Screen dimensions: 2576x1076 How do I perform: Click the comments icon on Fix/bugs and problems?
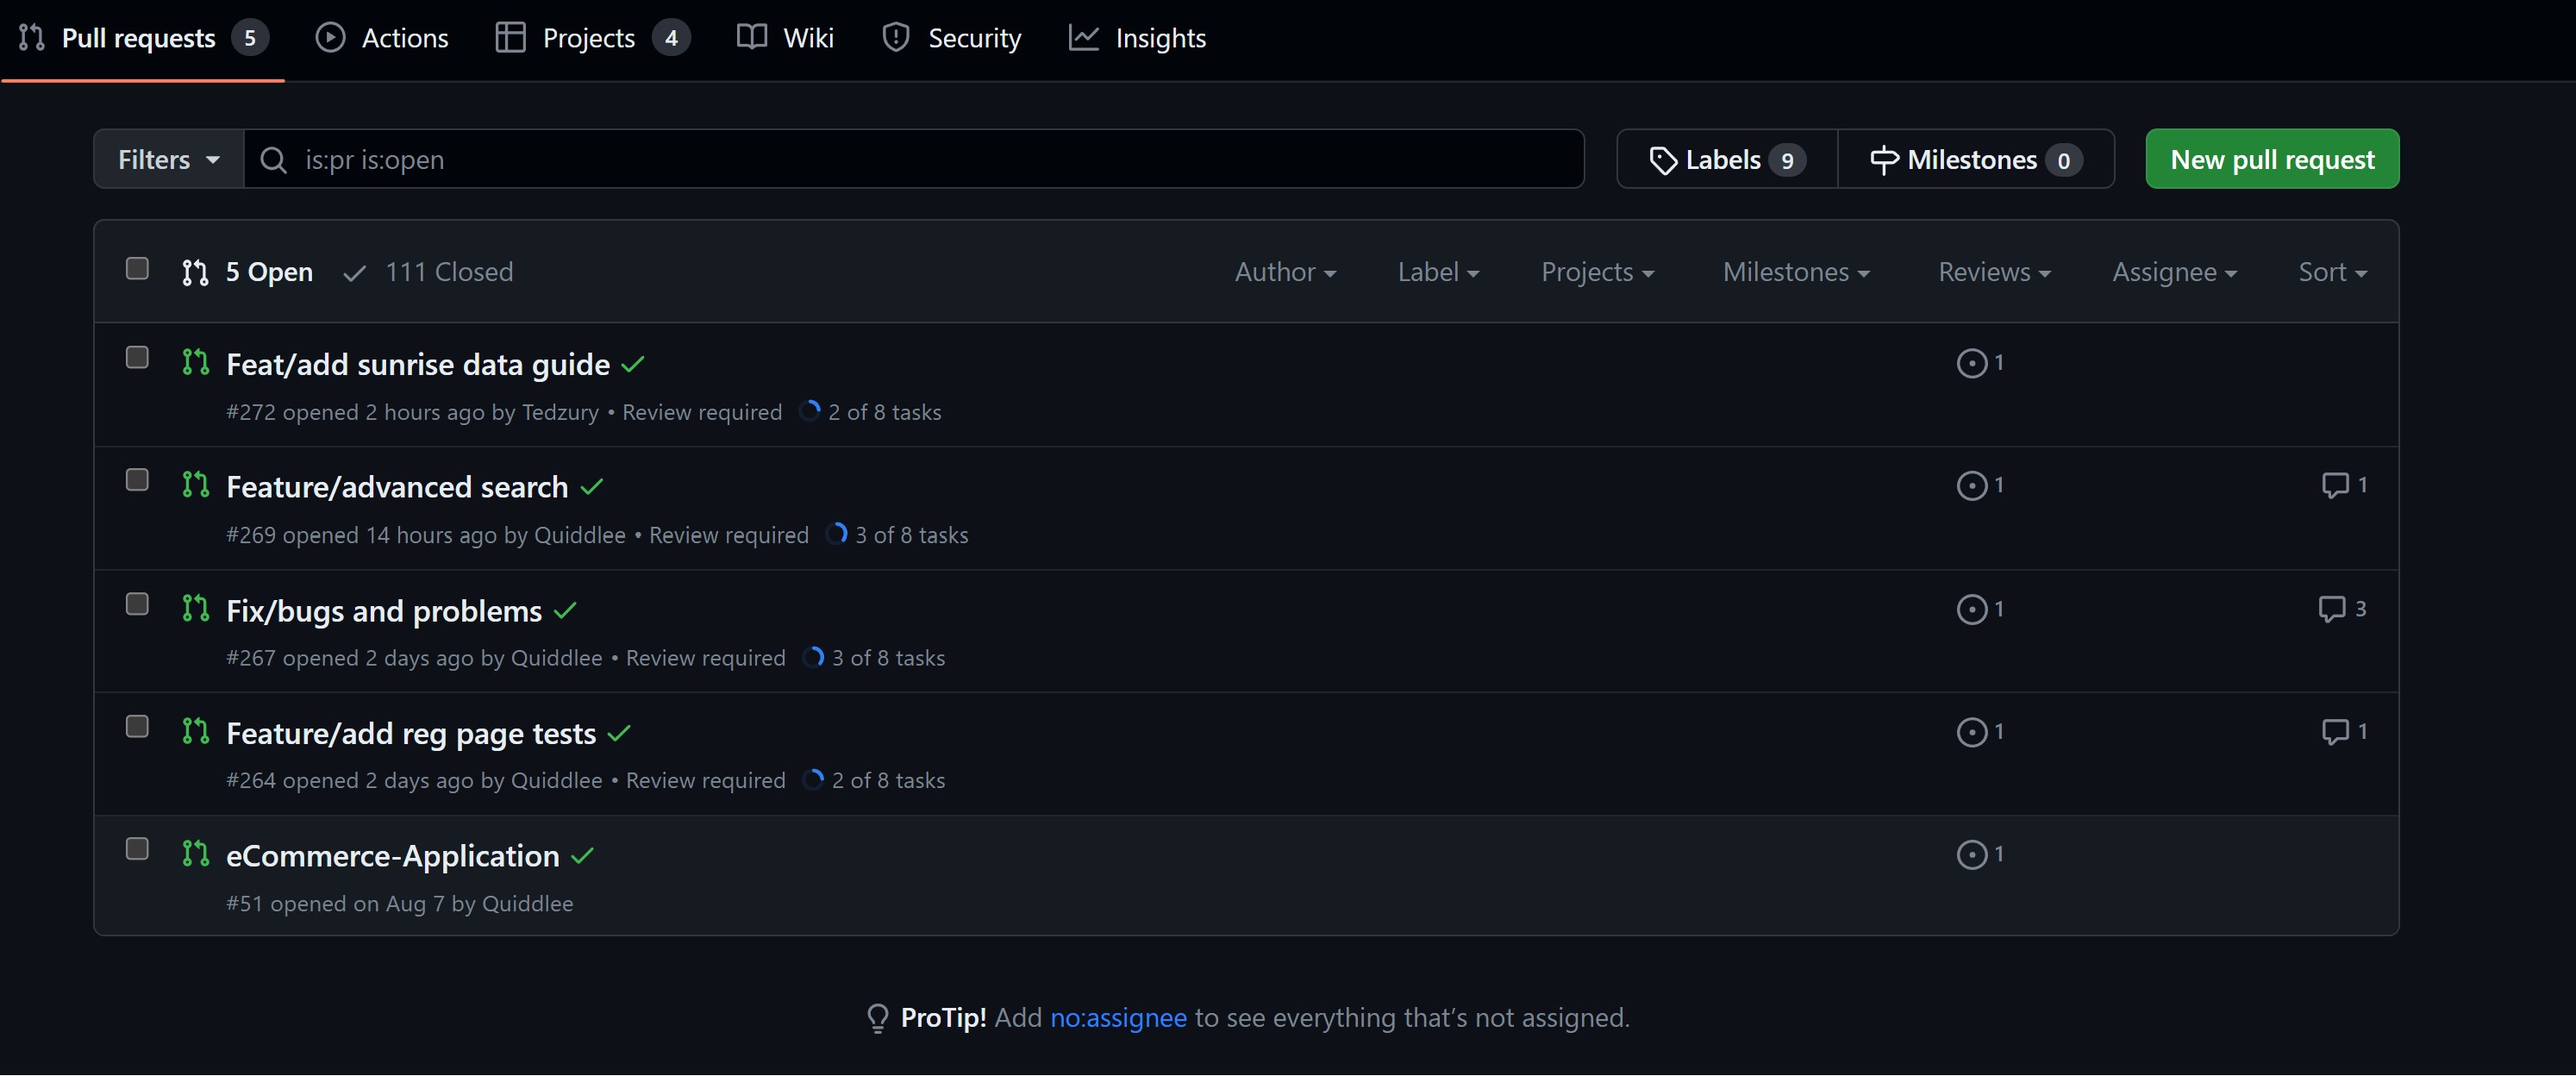pyautogui.click(x=2331, y=608)
